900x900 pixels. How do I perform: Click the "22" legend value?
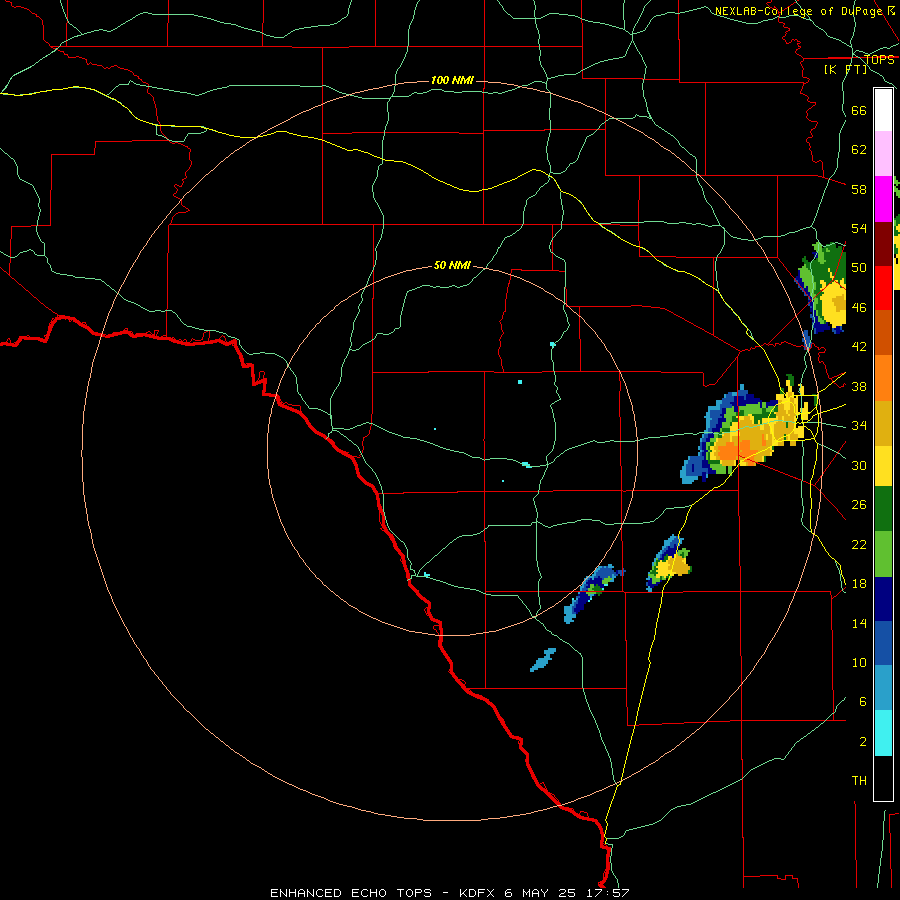tap(859, 544)
